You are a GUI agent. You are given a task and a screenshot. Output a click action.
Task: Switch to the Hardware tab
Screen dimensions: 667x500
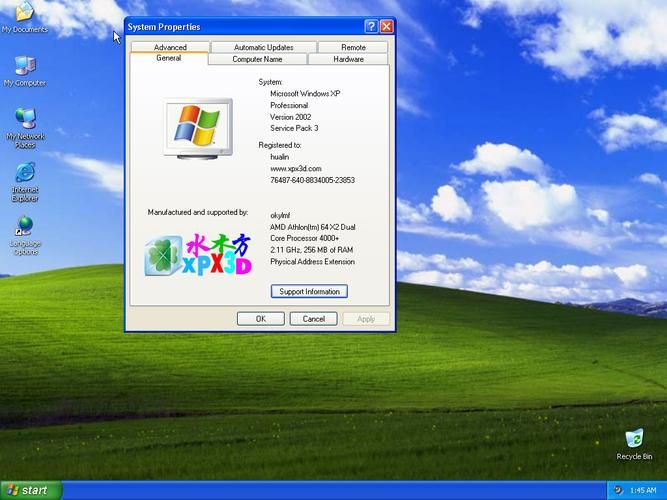348,59
